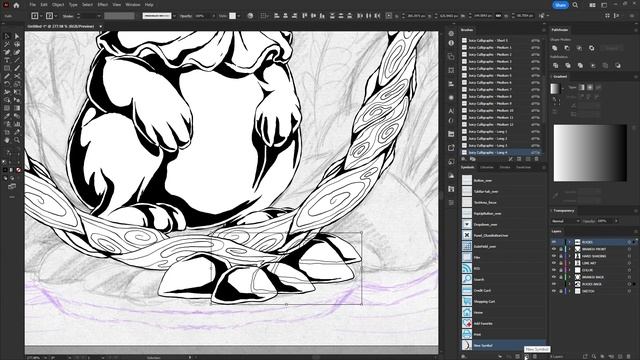Hide the LINE ART layer
The image size is (640, 360).
(554, 263)
